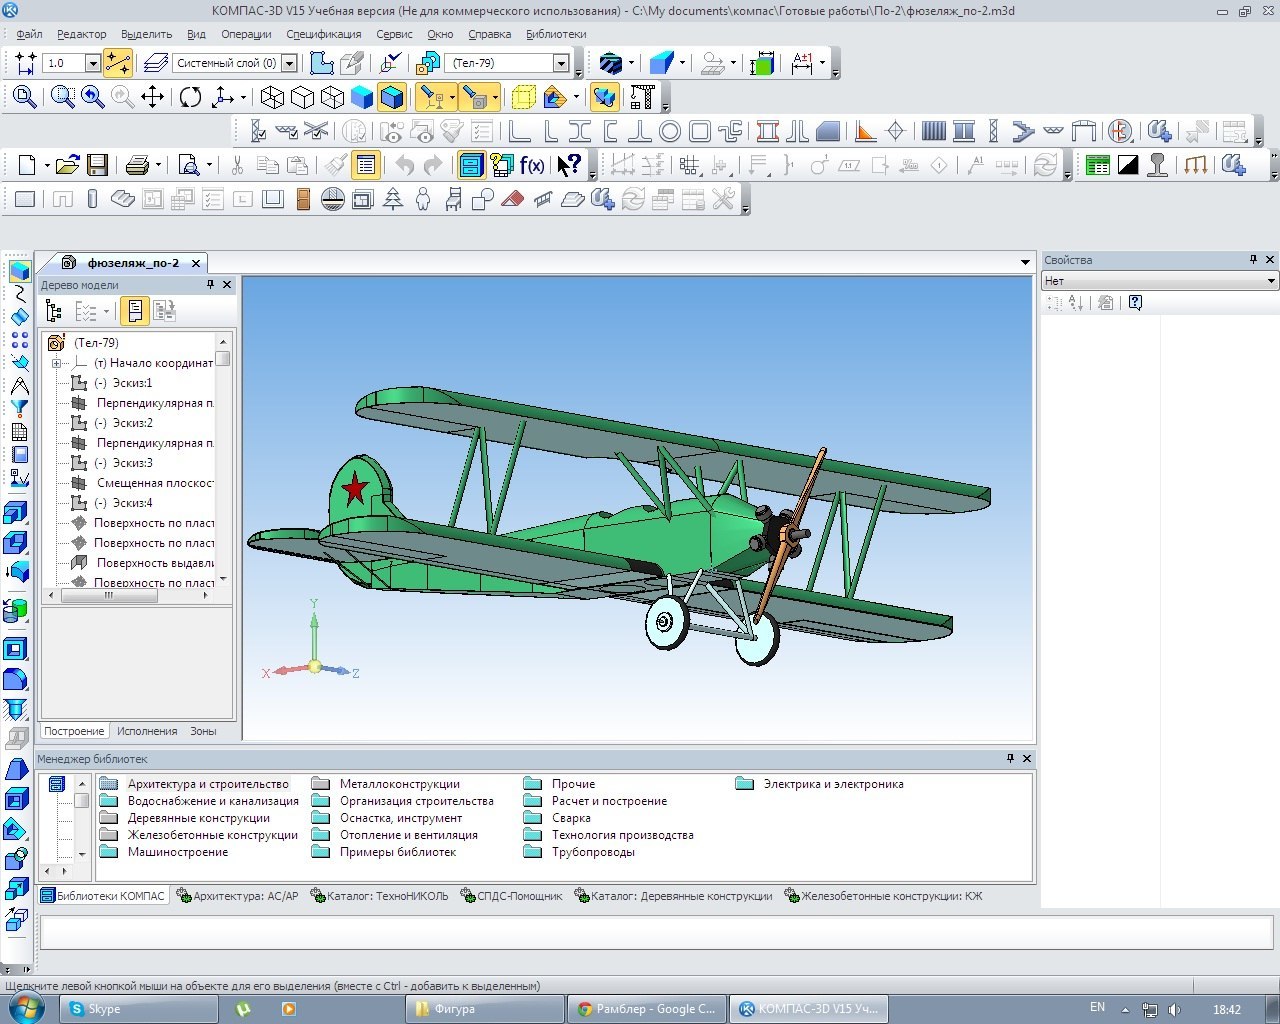The image size is (1280, 1024).
Task: Open the Машиностроение library folder
Action: coord(178,852)
